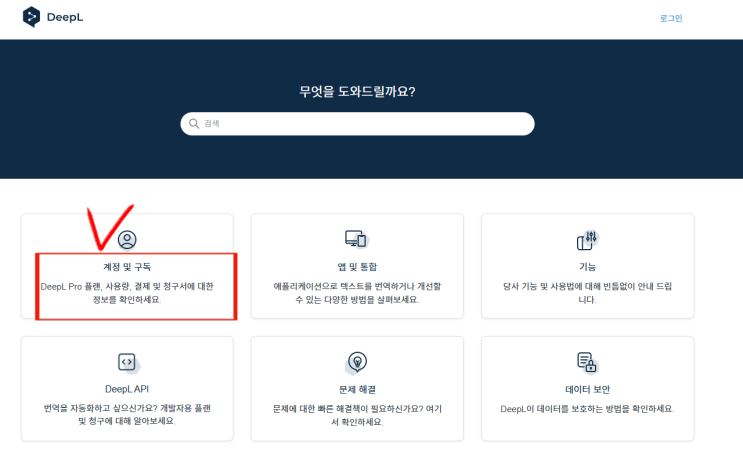Open the 로그인 login link
Image resolution: width=743 pixels, height=469 pixels.
coord(671,18)
